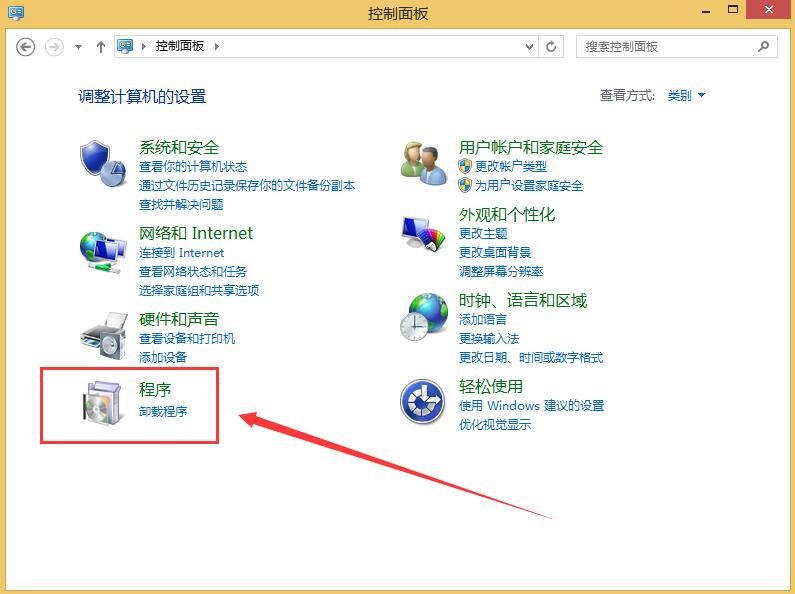Open the address bar history dropdown
The image size is (795, 594).
coord(530,46)
